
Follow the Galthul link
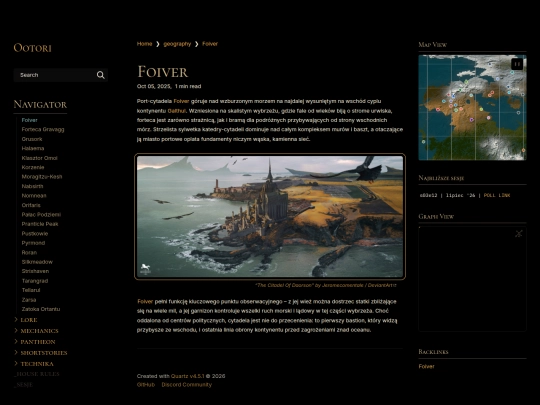pos(176,111)
